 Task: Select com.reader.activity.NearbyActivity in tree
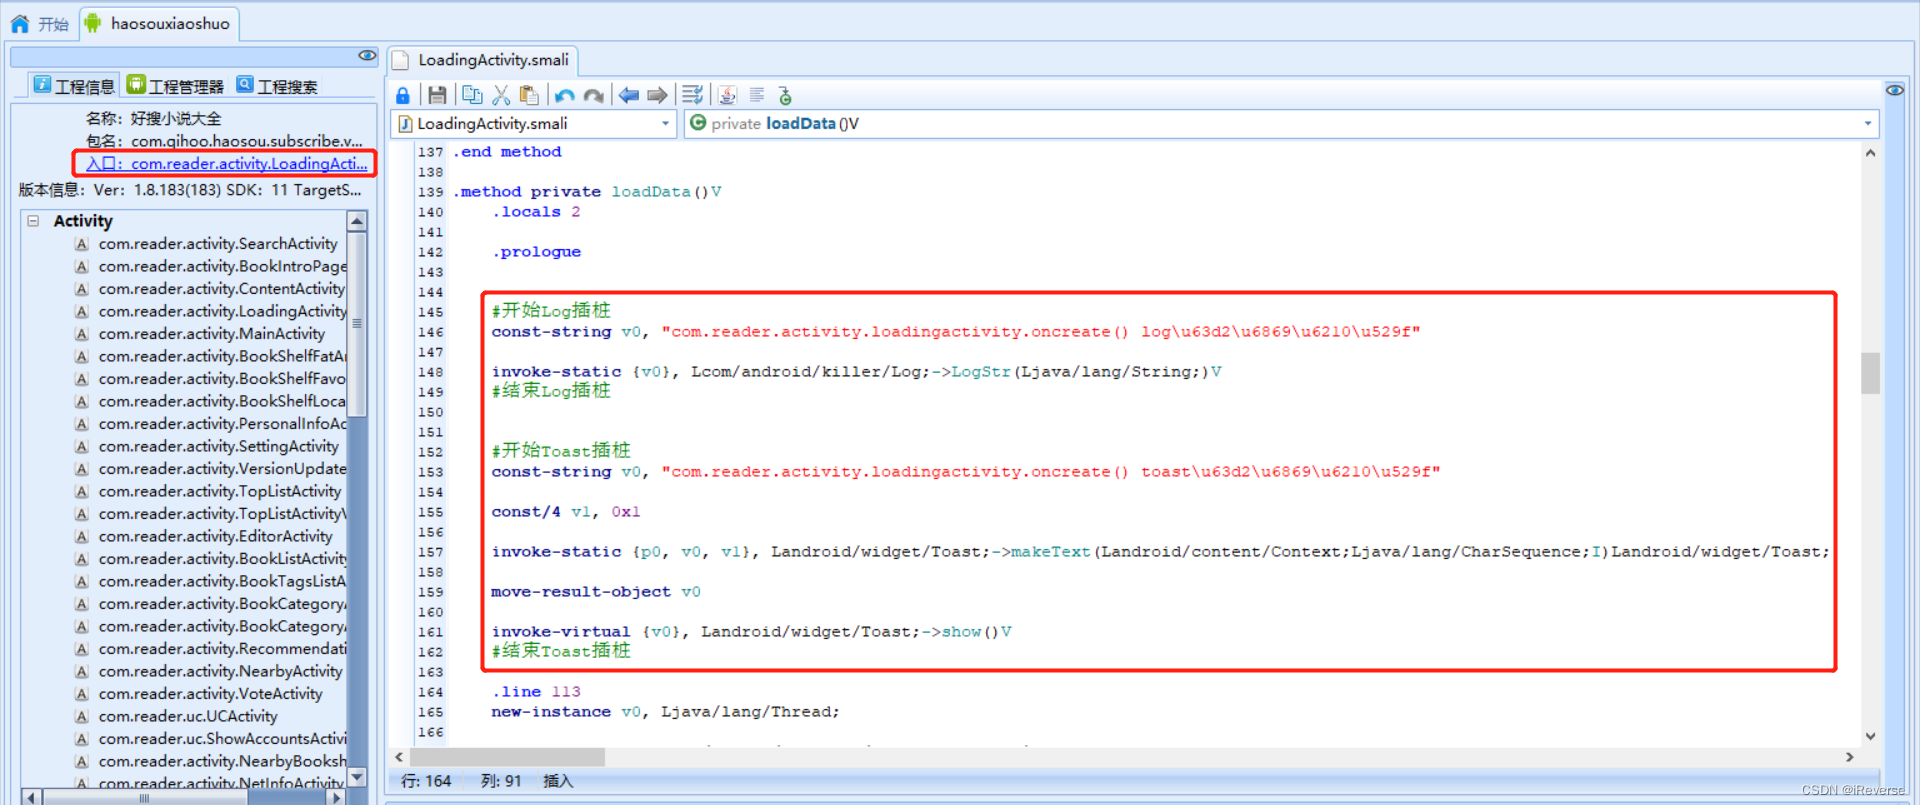click(x=220, y=671)
